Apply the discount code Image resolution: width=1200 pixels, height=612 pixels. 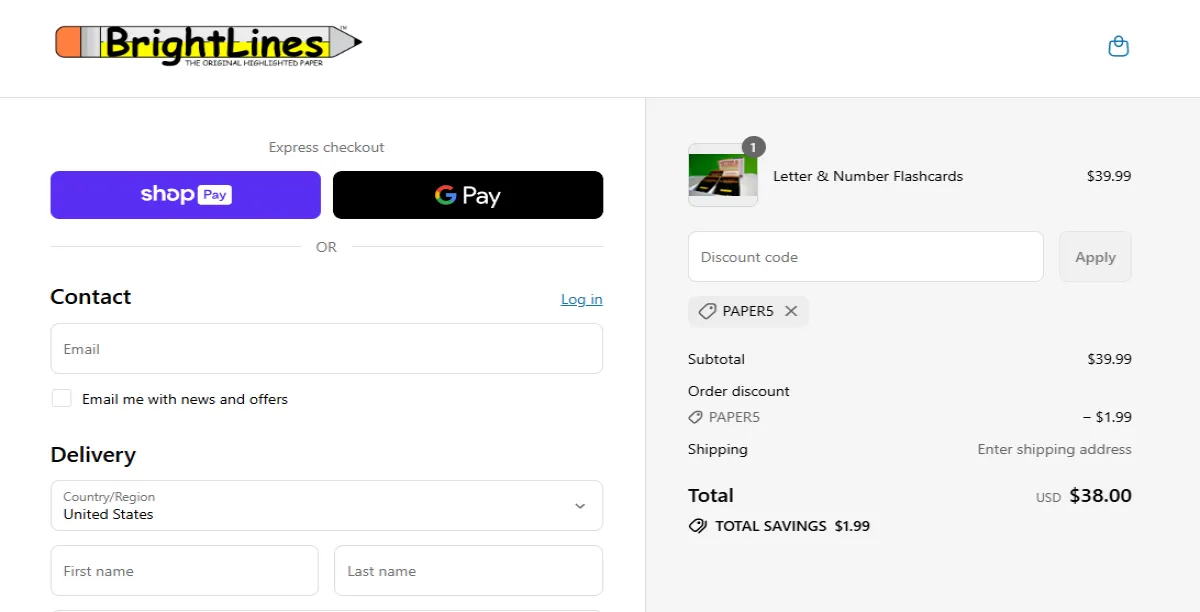(x=1095, y=257)
